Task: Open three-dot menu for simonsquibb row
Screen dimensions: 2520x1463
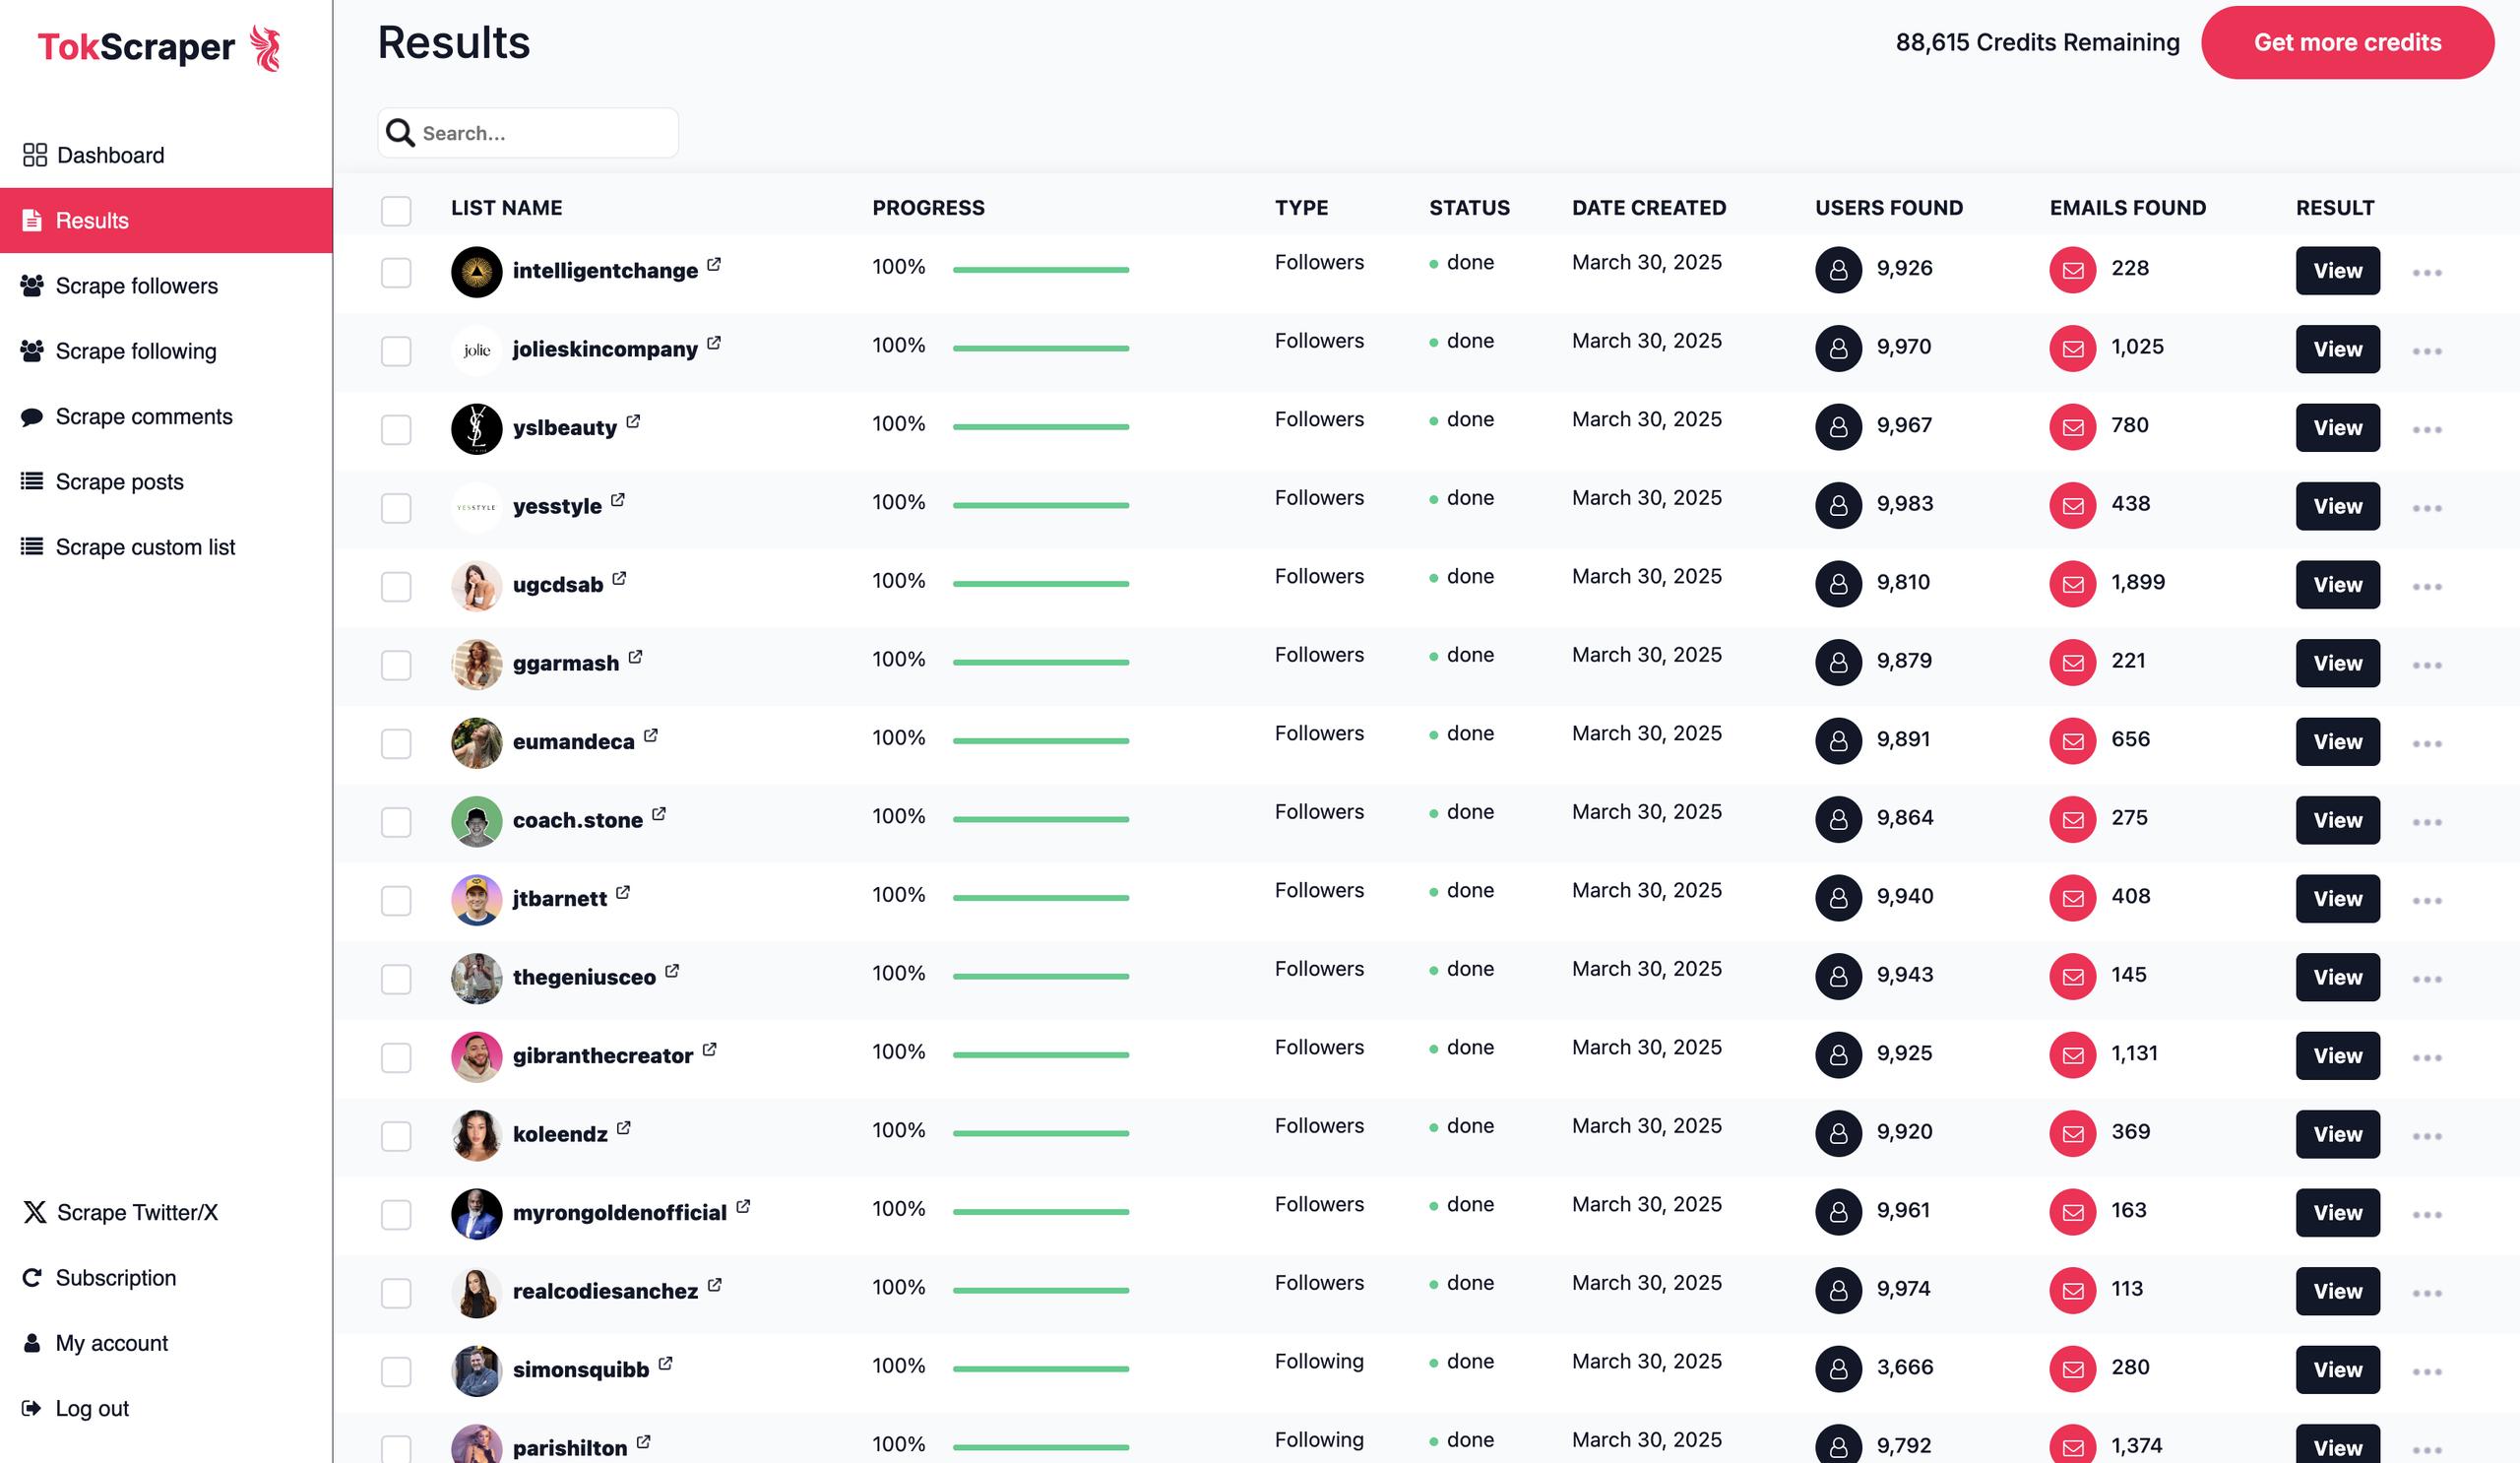Action: tap(2427, 1372)
